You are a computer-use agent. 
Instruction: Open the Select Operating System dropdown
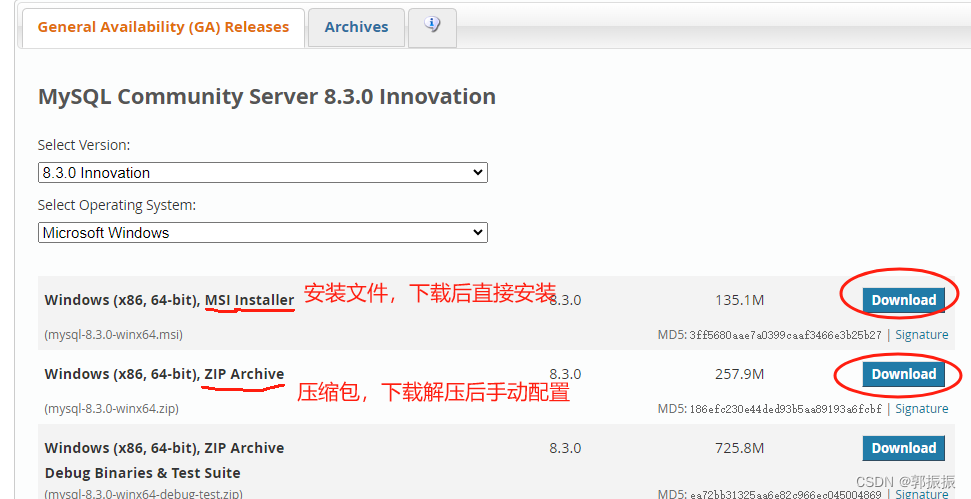(x=263, y=233)
